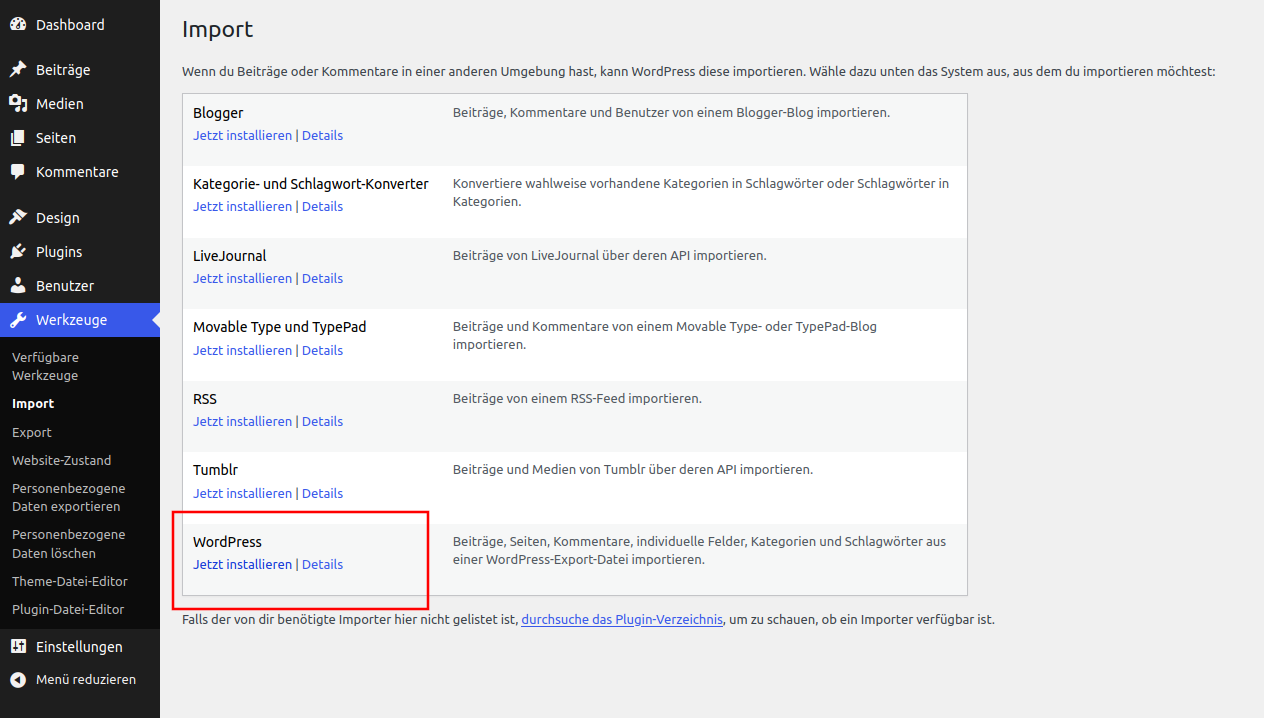View Details for Movable Type und TypePad
The height and width of the screenshot is (718, 1264).
pyautogui.click(x=322, y=350)
